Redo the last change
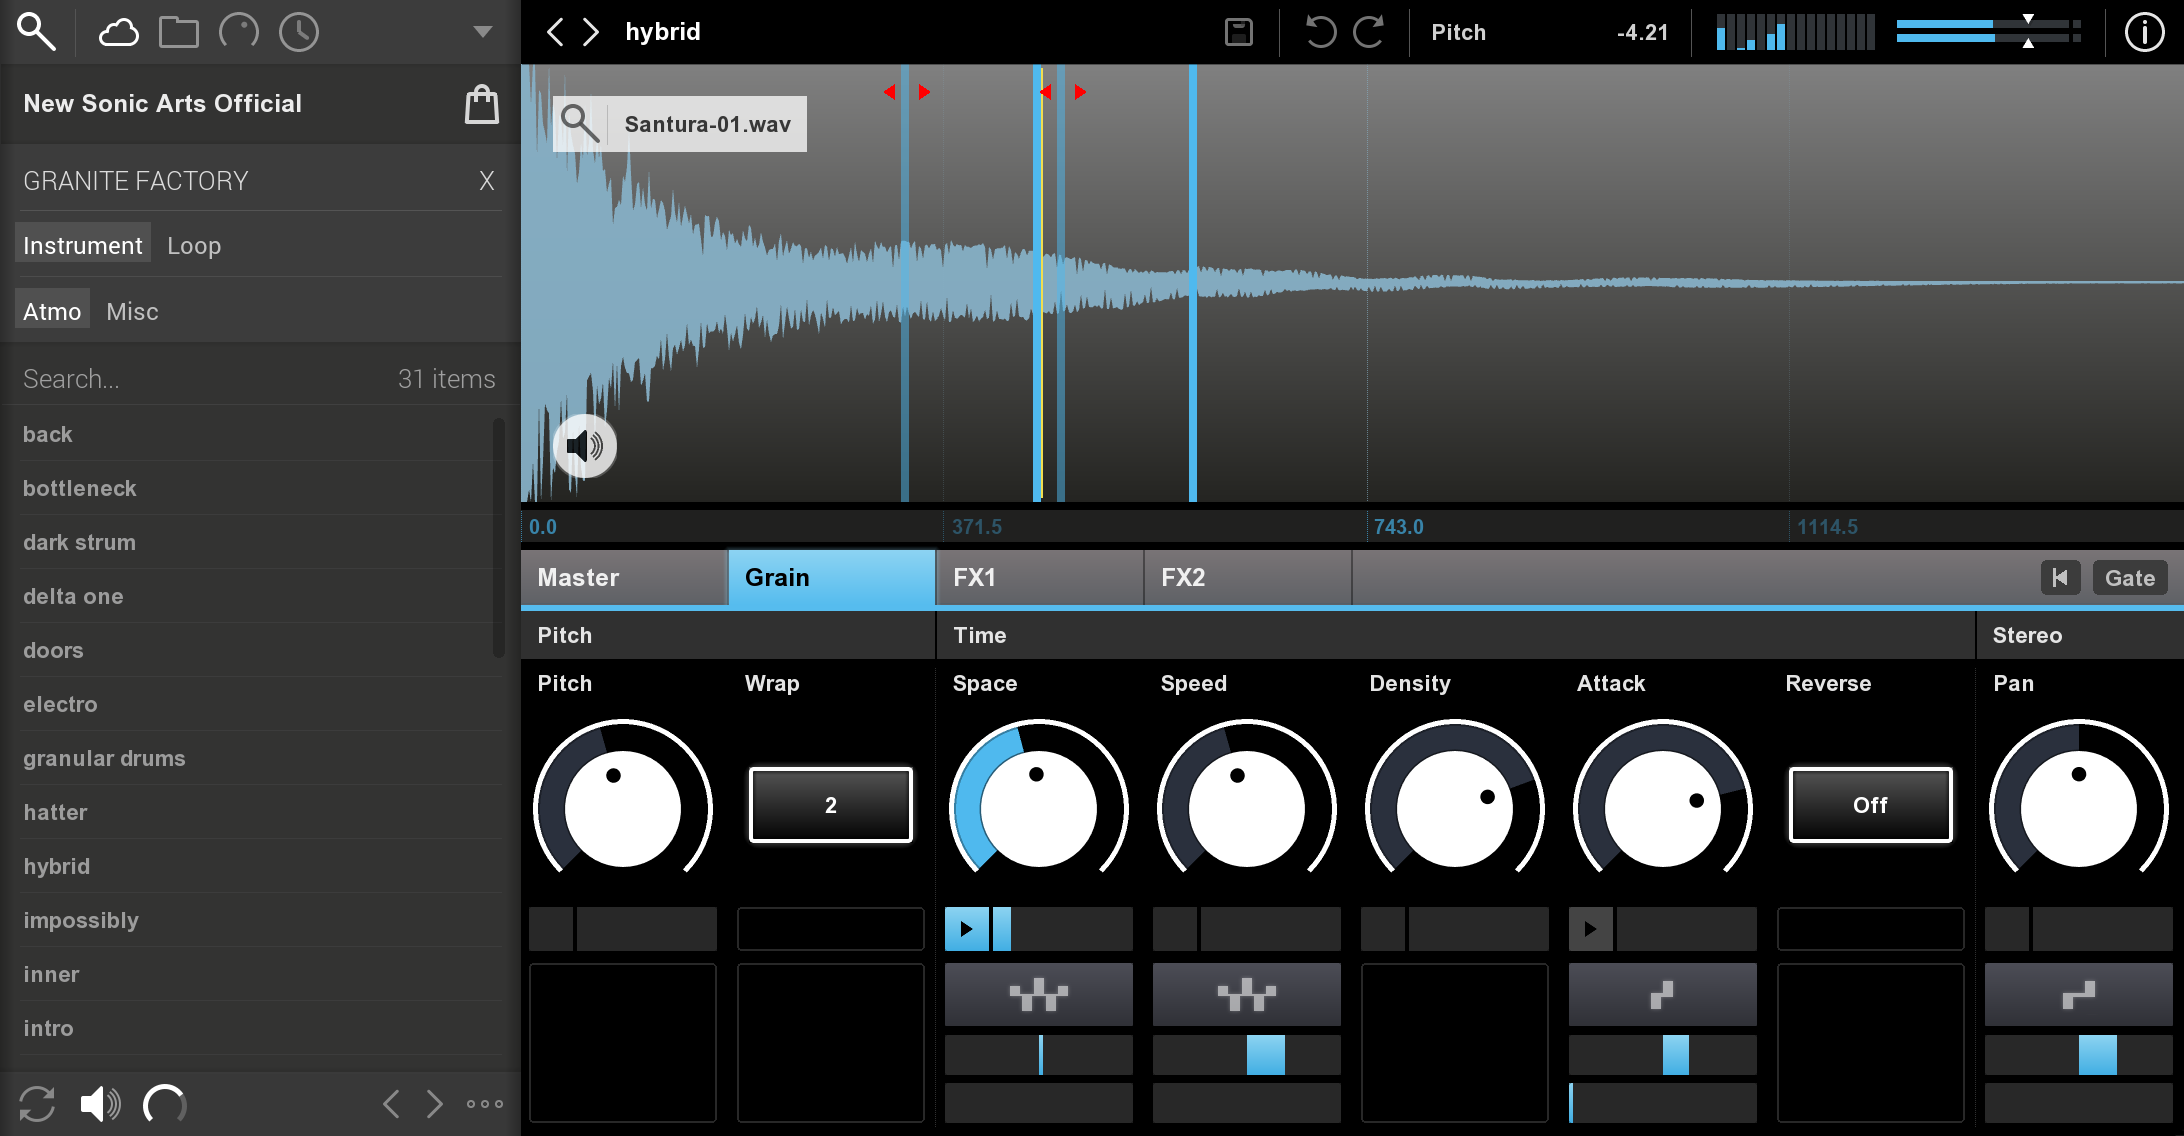Viewport: 2184px width, 1136px height. 1368,32
